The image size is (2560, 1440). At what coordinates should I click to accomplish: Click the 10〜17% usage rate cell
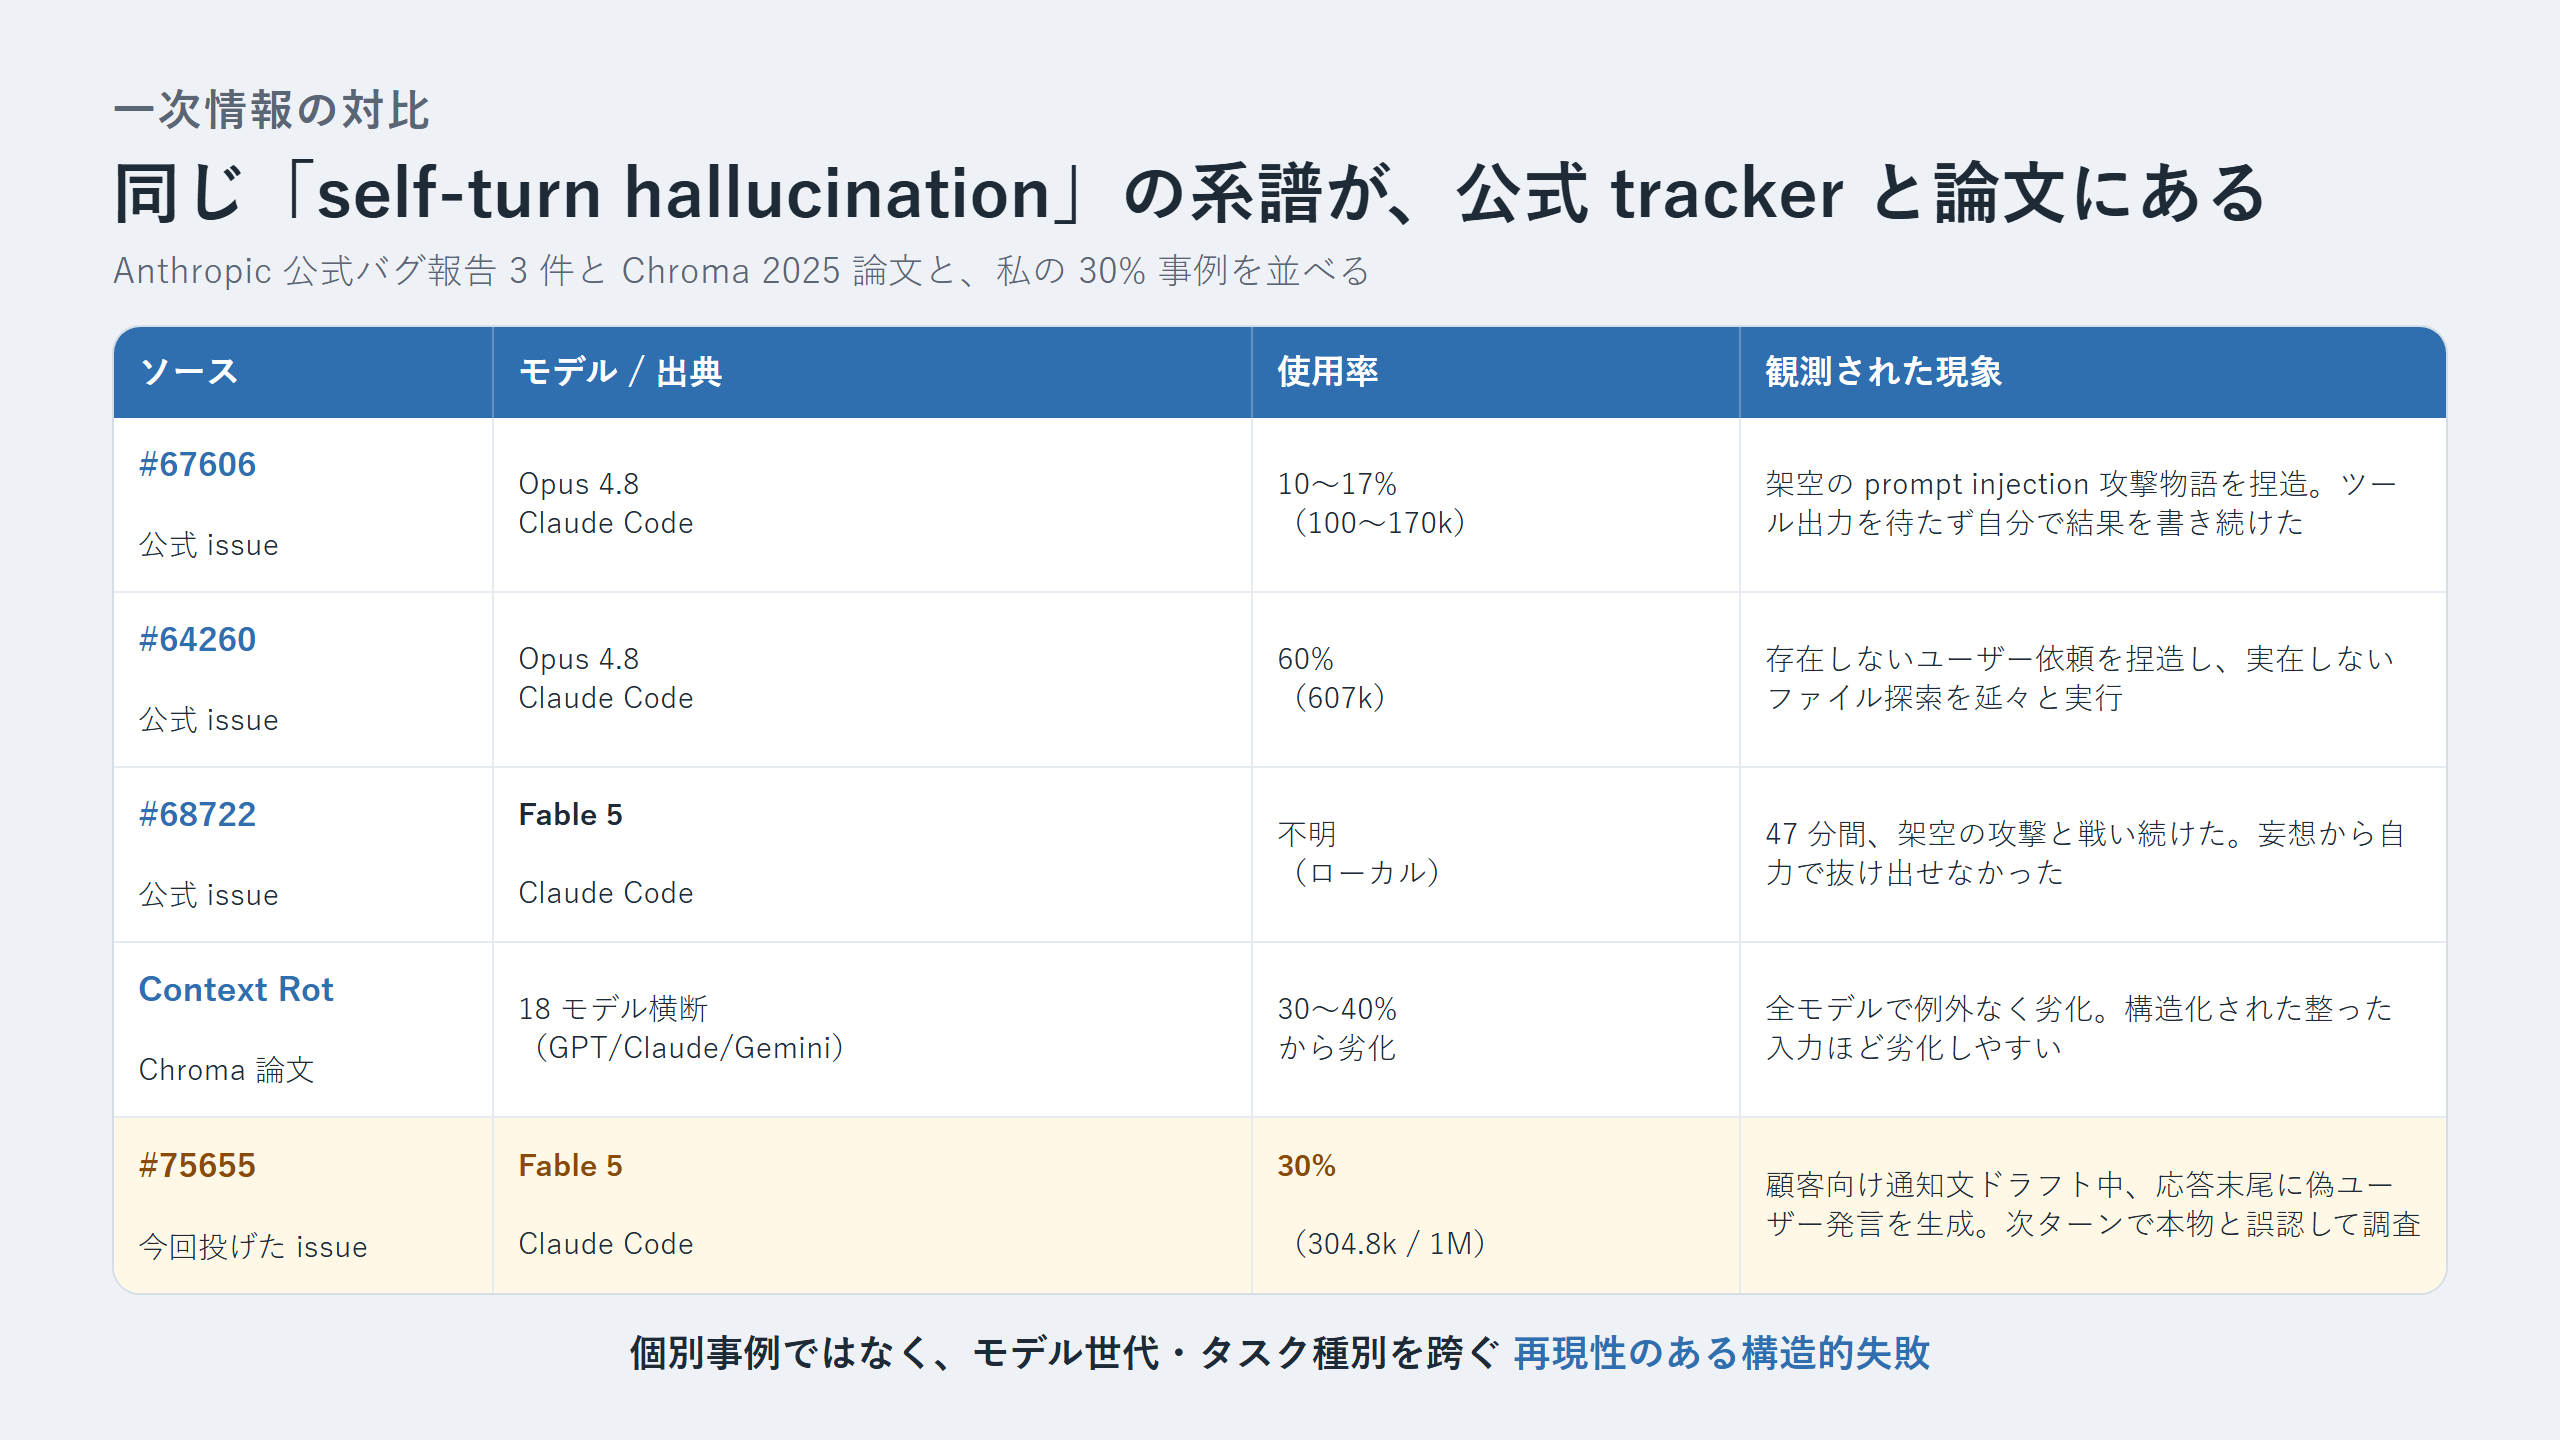click(x=1496, y=504)
